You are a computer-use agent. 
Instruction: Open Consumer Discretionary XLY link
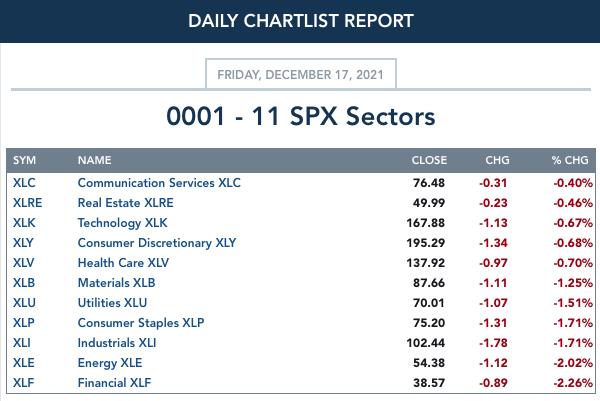(x=157, y=243)
